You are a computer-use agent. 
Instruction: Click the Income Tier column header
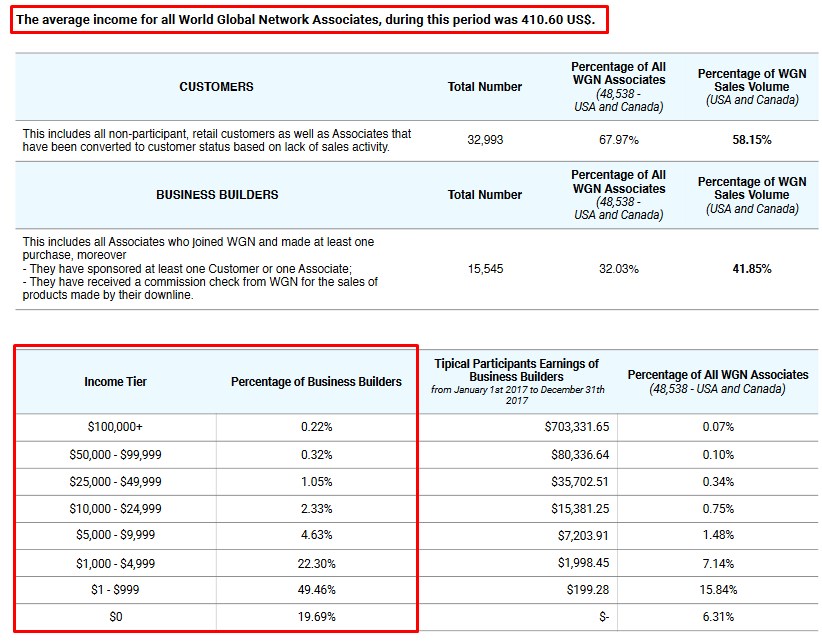pos(115,382)
